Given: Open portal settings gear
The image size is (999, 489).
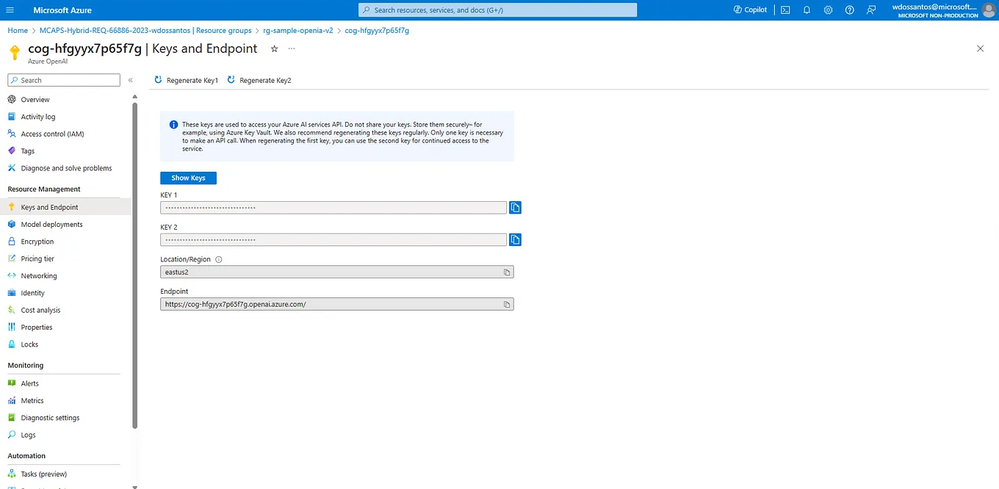Looking at the screenshot, I should coord(828,10).
